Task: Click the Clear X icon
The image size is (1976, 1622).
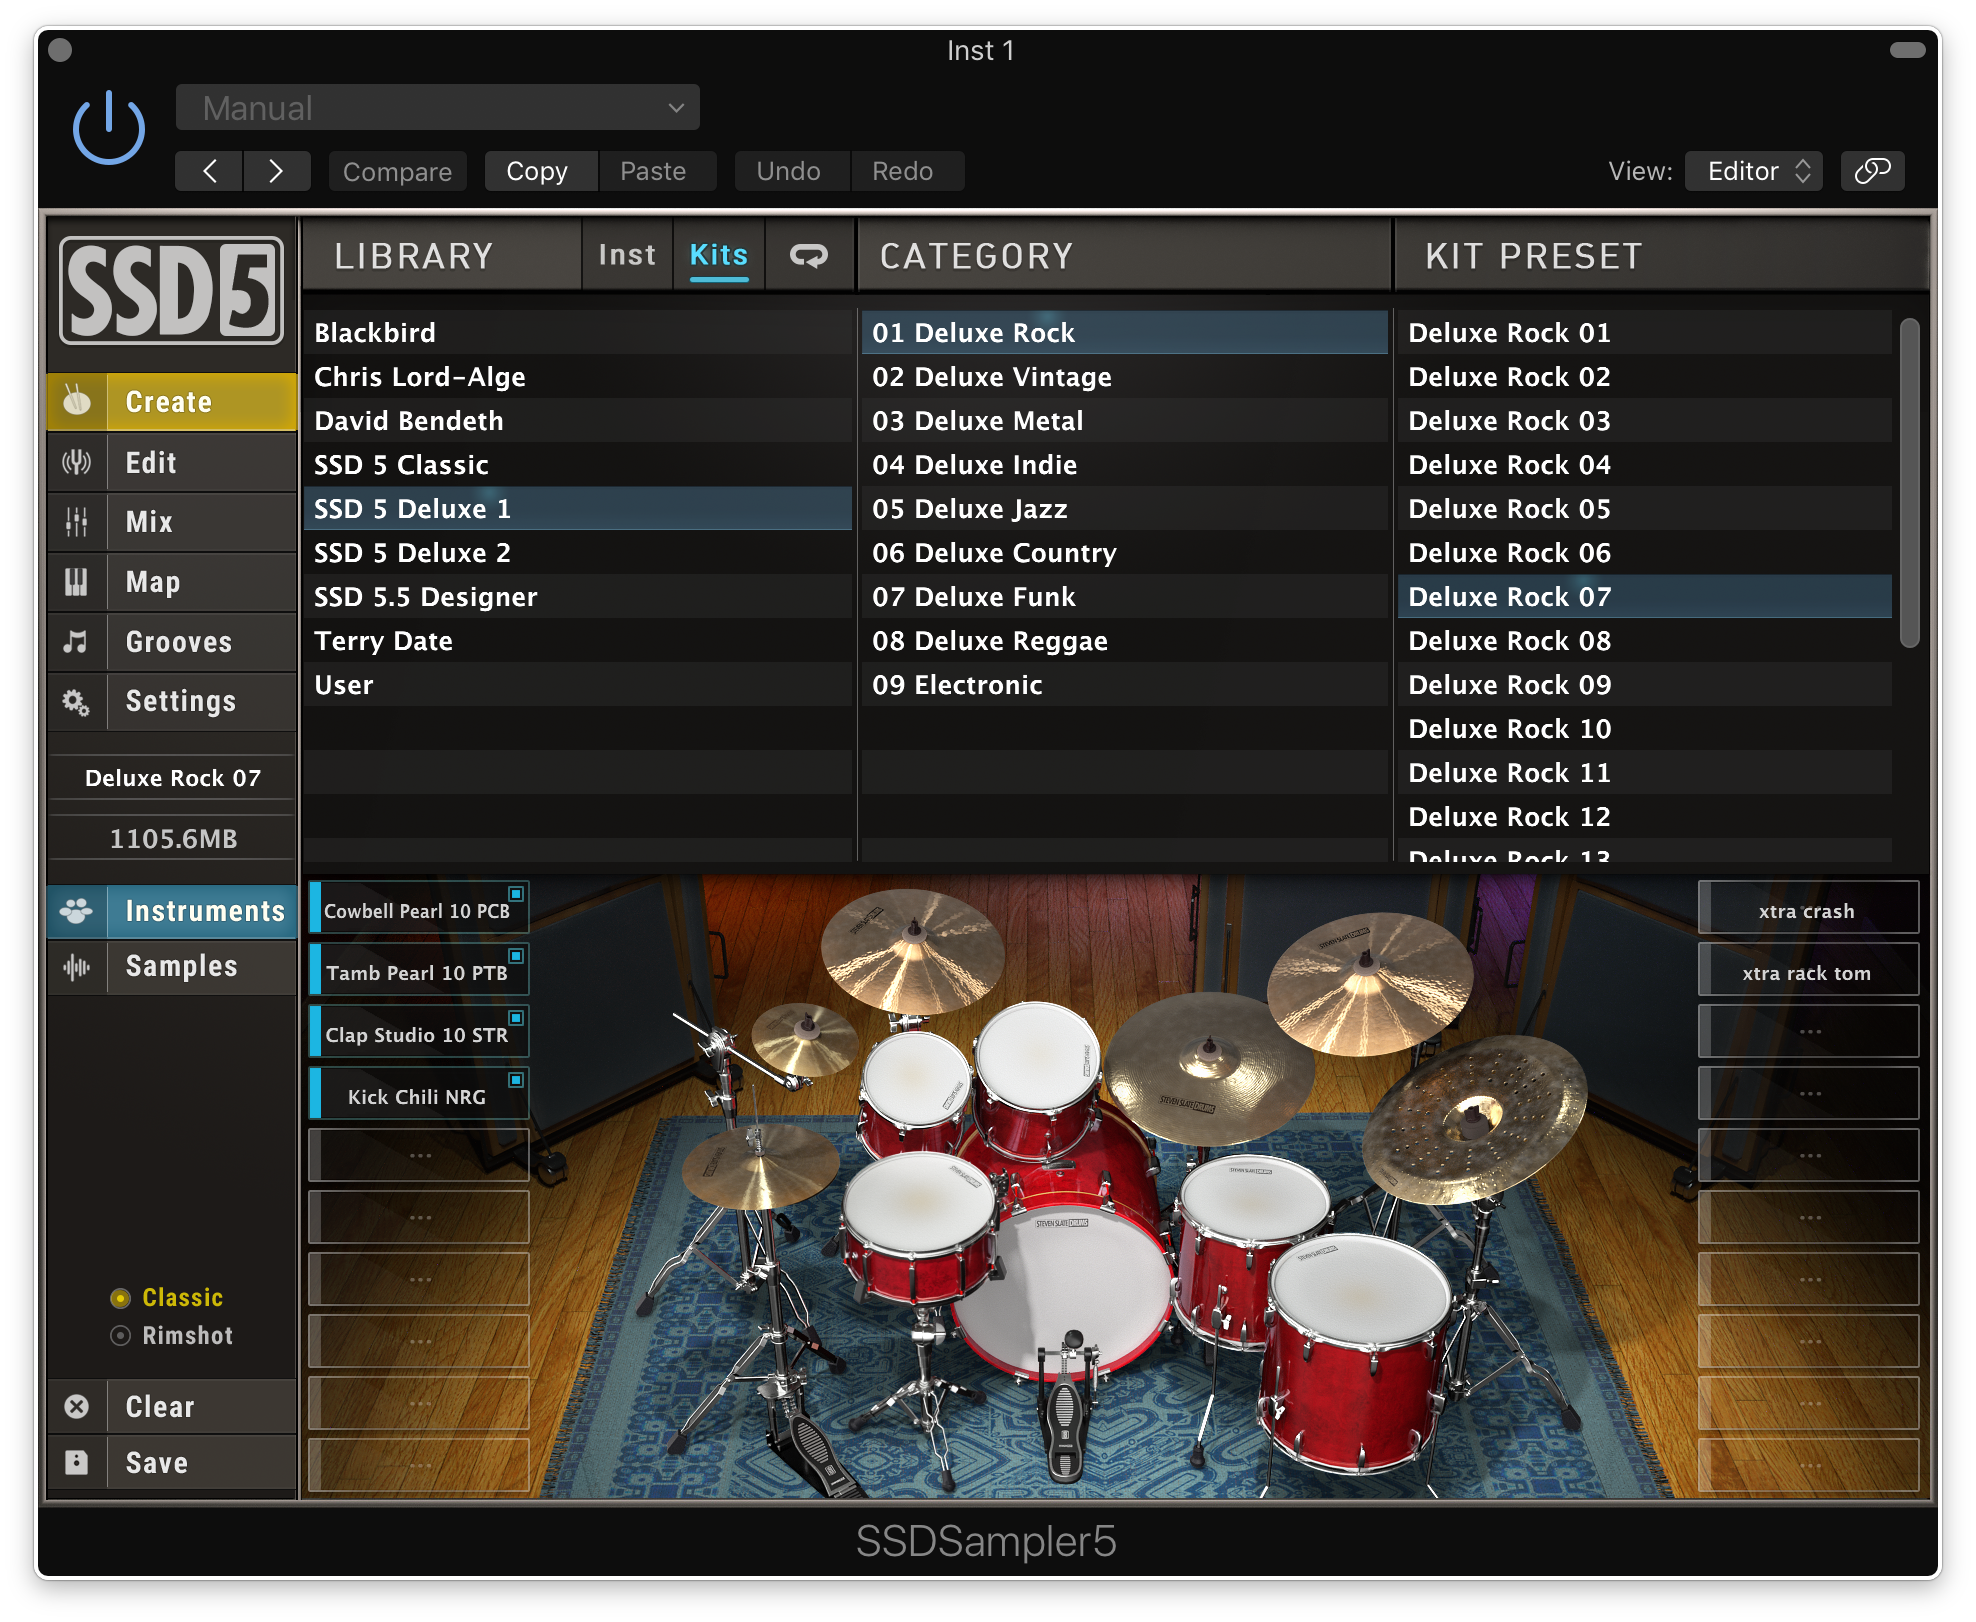Action: click(77, 1407)
